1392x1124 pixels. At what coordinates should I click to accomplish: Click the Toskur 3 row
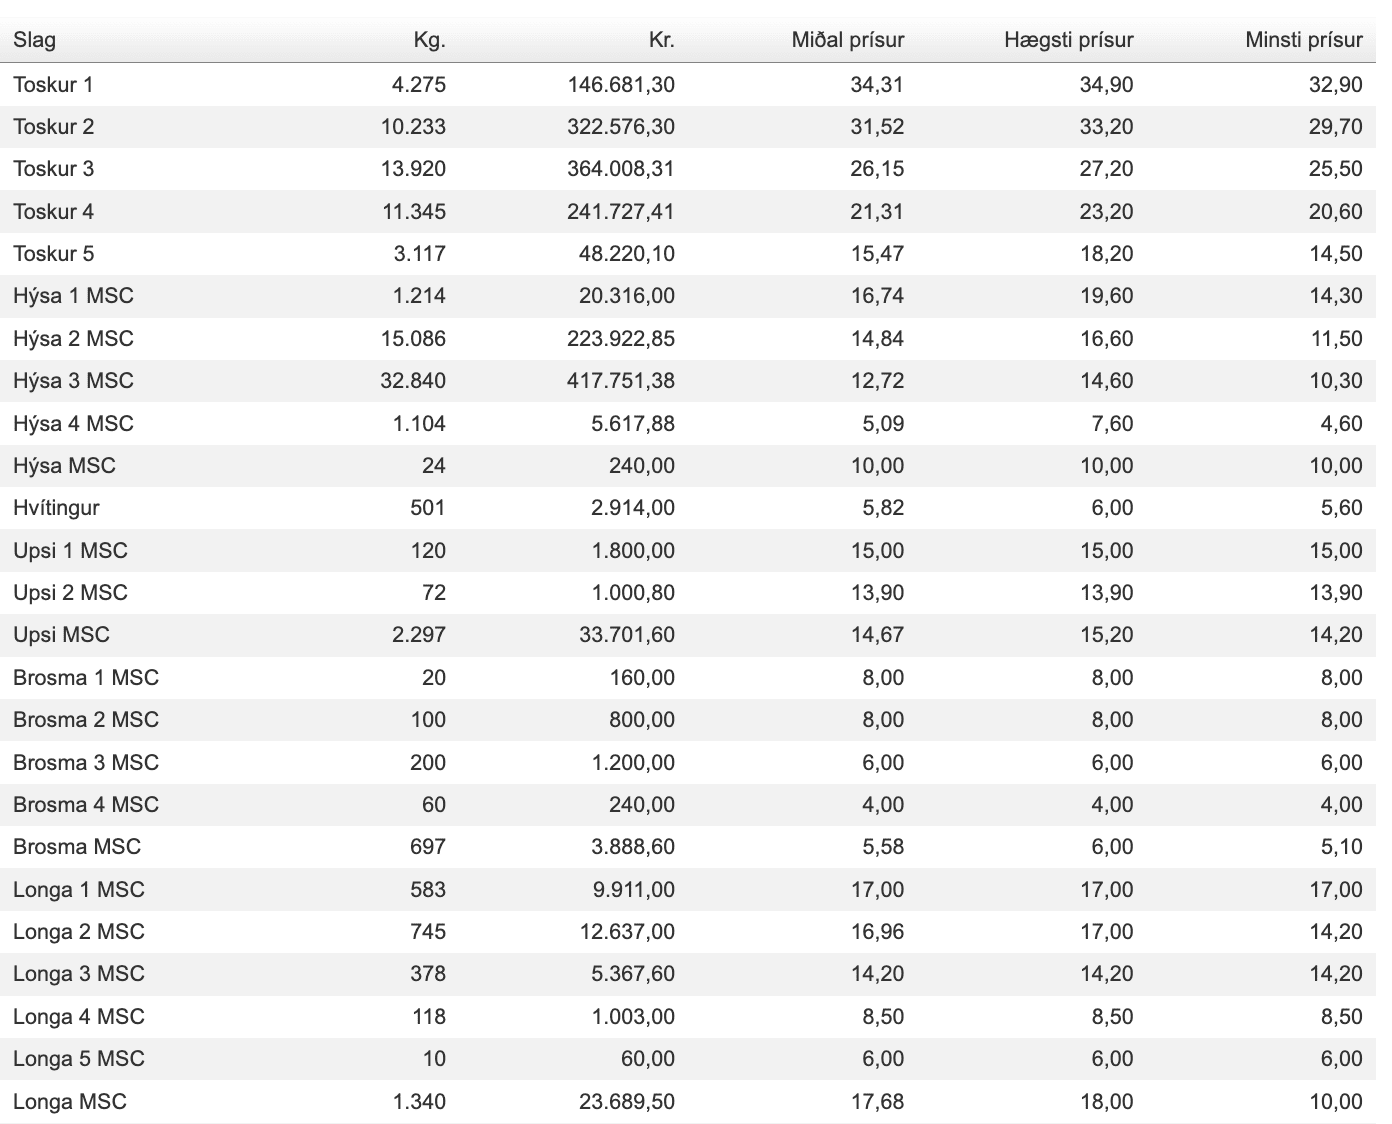(x=688, y=169)
